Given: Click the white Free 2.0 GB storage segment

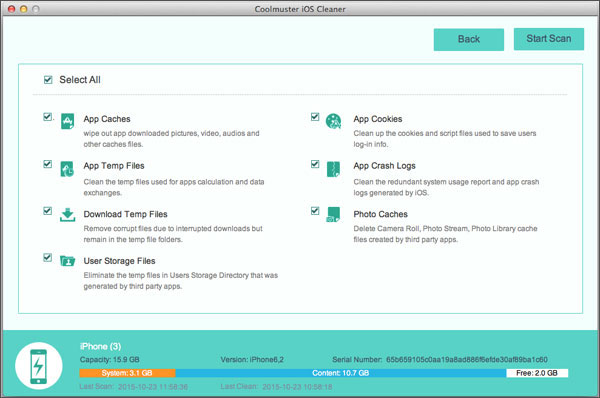Looking at the screenshot, I should pos(537,373).
